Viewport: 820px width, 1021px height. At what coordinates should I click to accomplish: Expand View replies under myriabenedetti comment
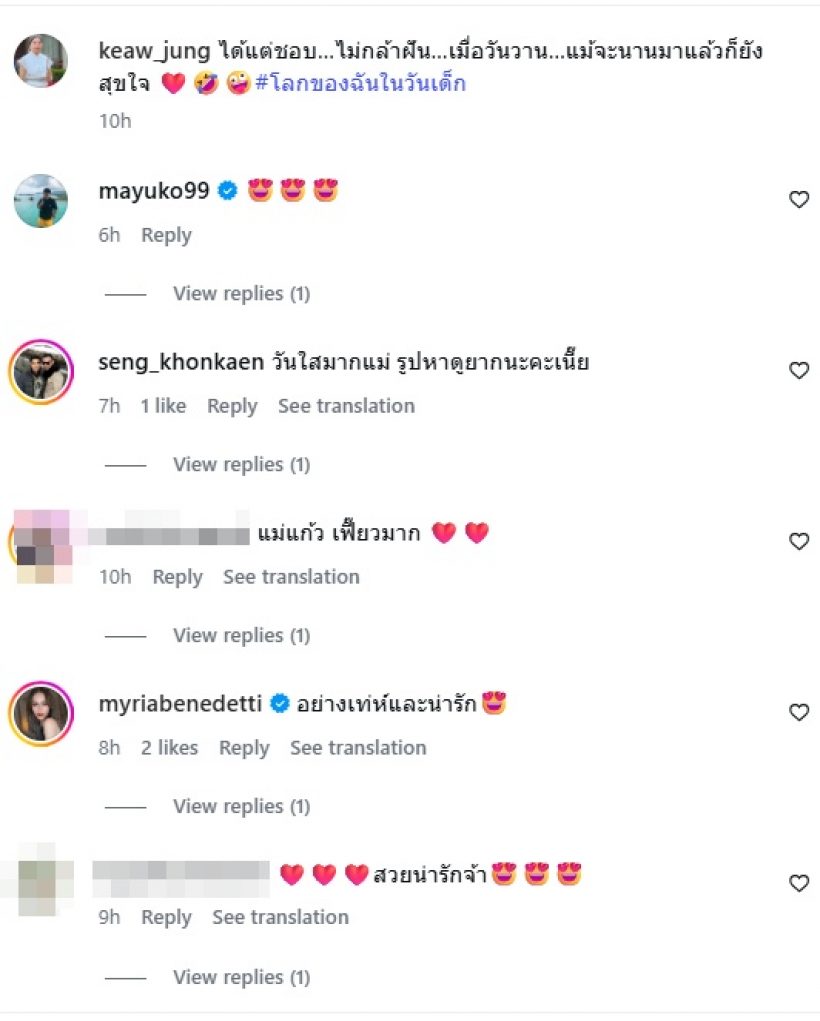[x=241, y=806]
